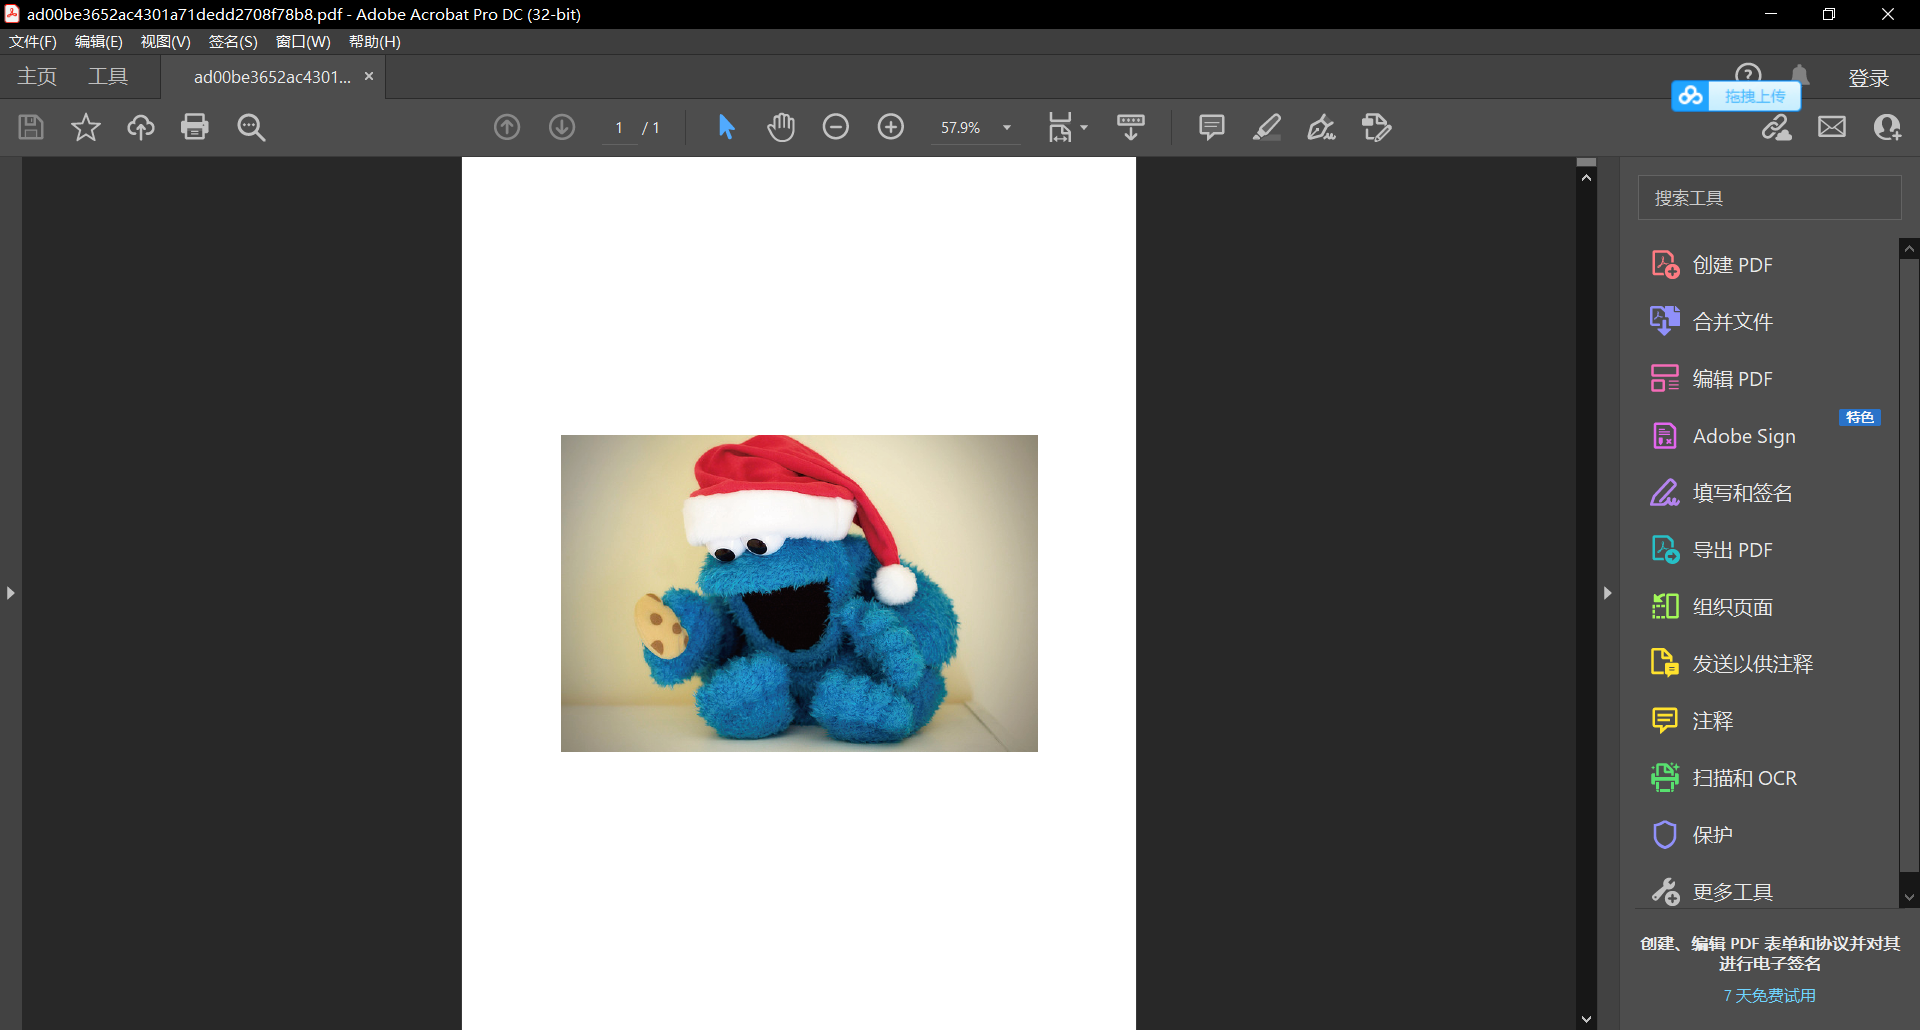Click the share link icon

(x=1777, y=127)
